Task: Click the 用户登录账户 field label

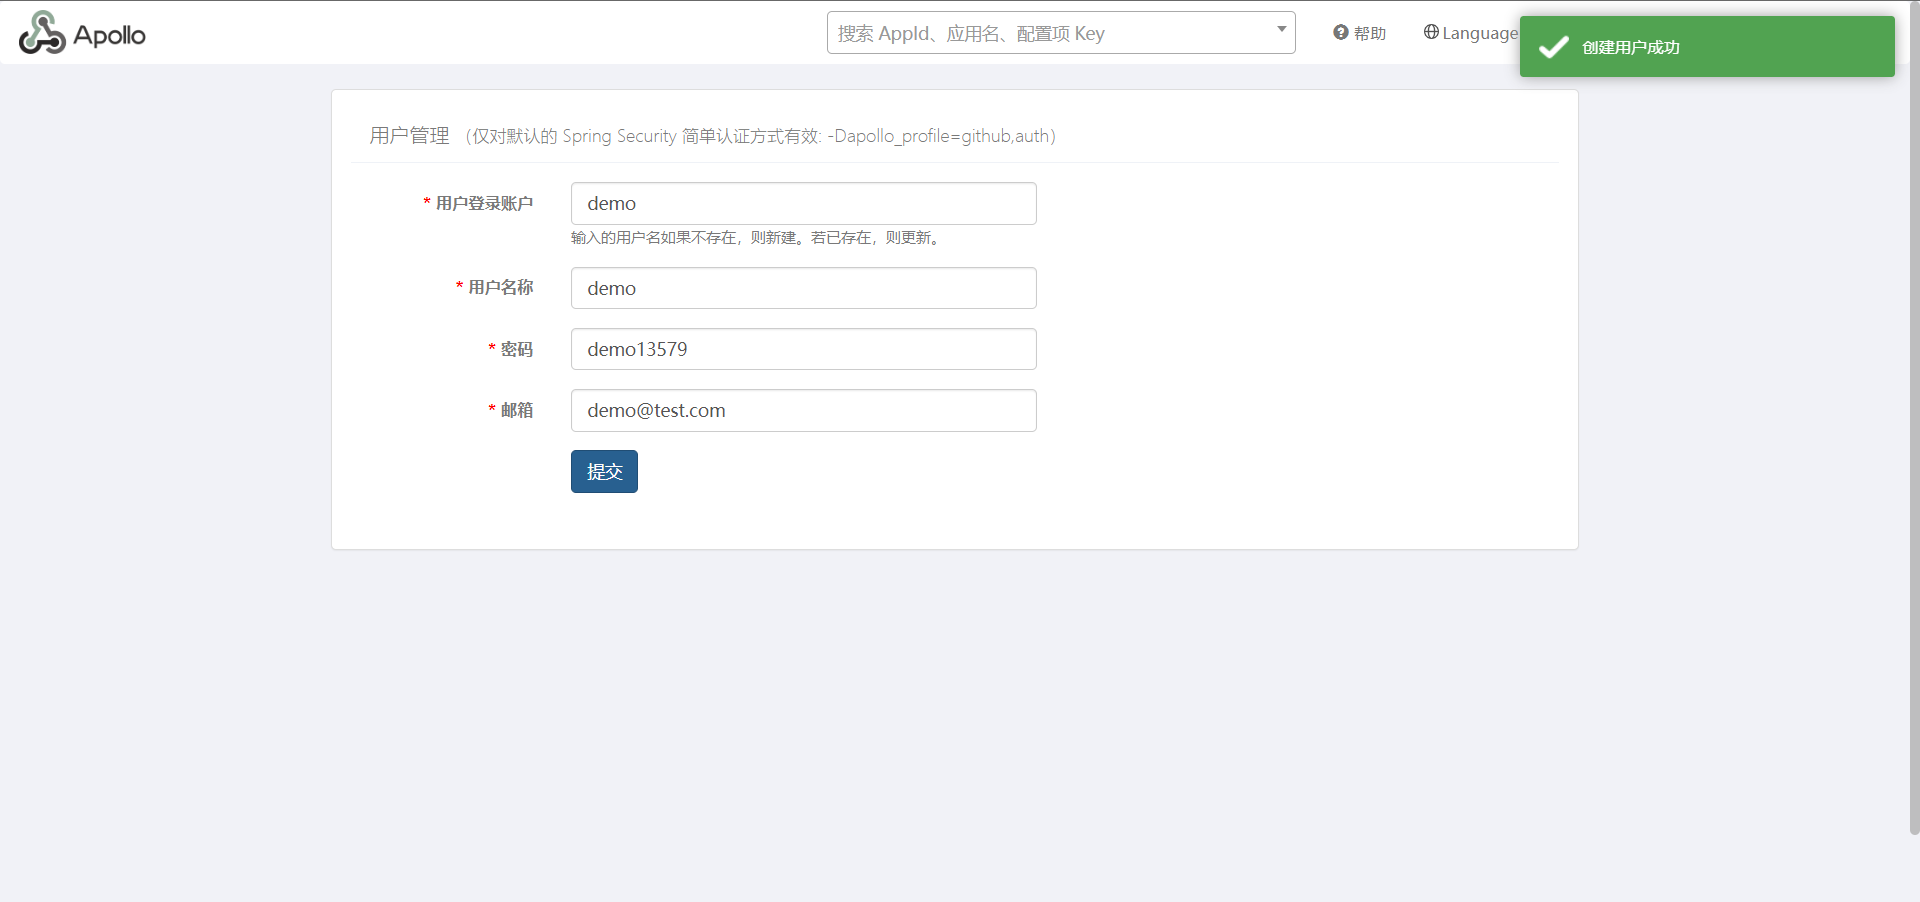Action: 484,204
